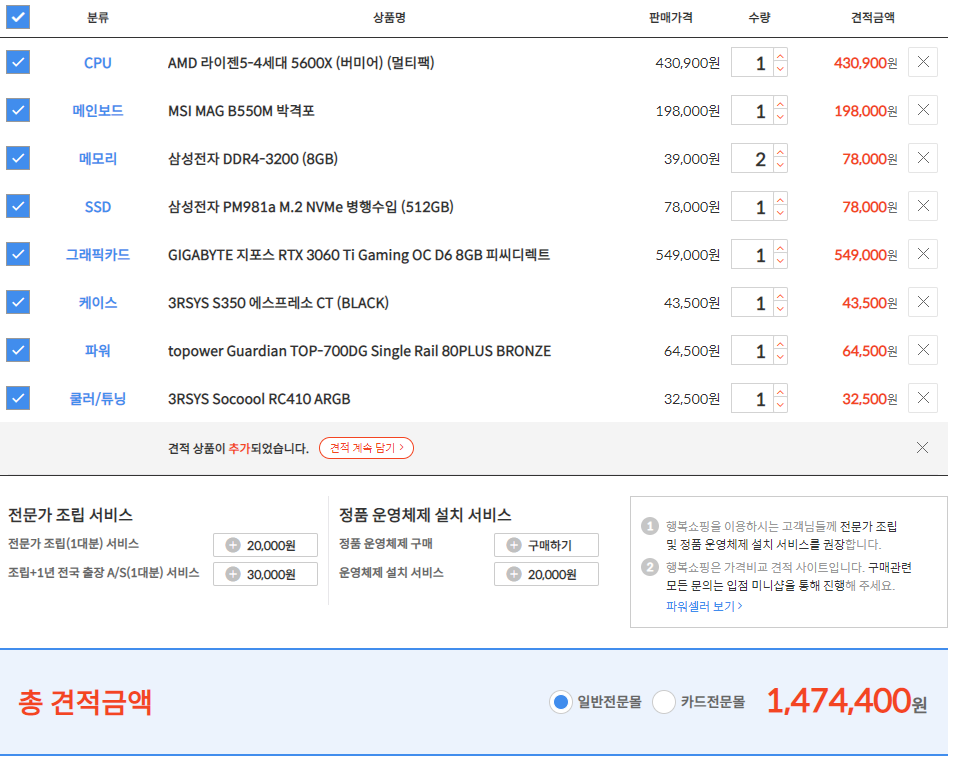This screenshot has height=761, width=954.
Task: Increase 메모리 quantity with up arrow
Action: pos(780,151)
